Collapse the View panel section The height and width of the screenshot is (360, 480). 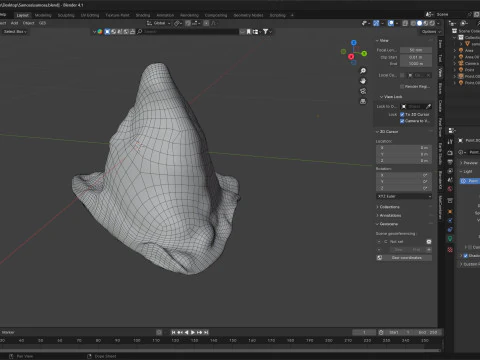382,40
